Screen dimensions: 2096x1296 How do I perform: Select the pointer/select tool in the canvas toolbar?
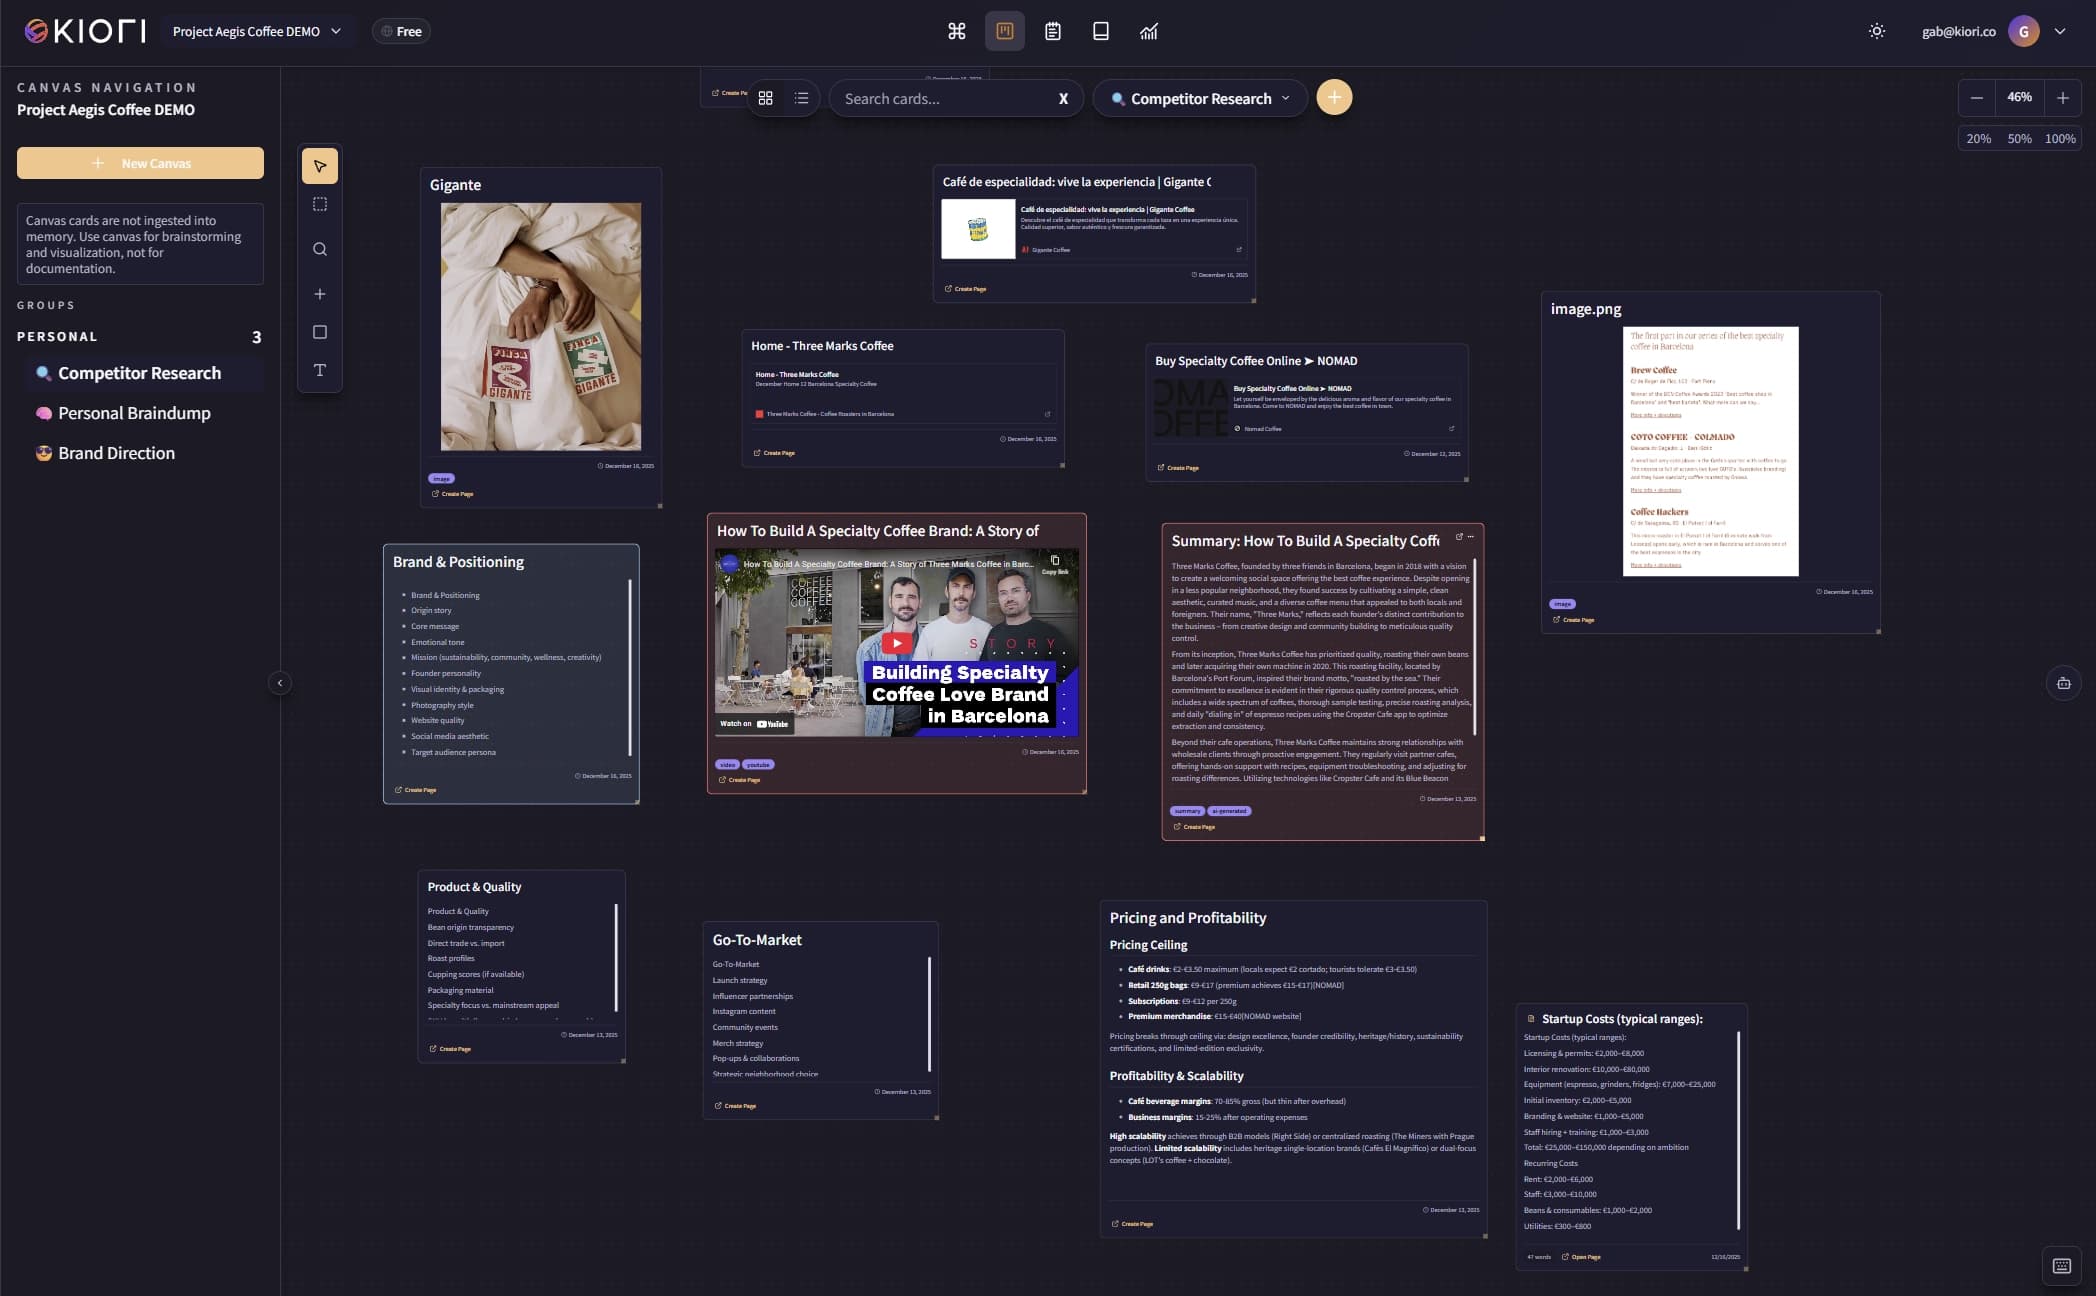[320, 166]
